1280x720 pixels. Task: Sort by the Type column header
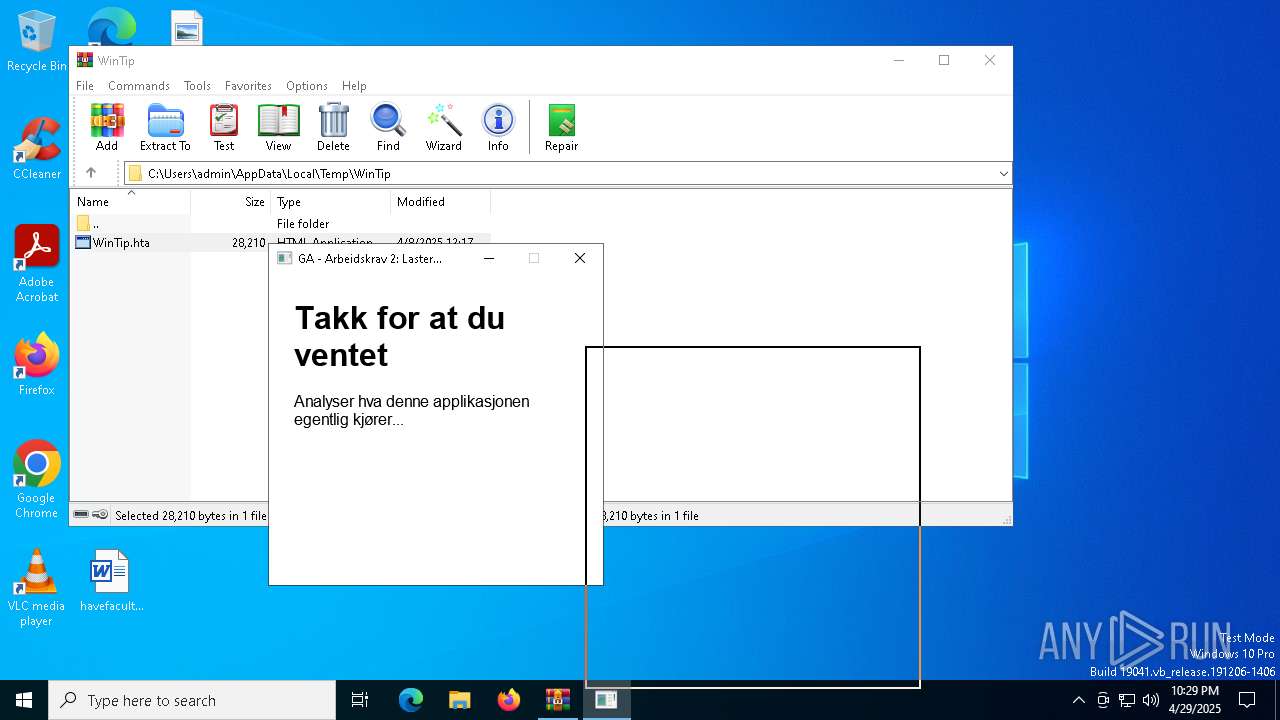coord(330,202)
